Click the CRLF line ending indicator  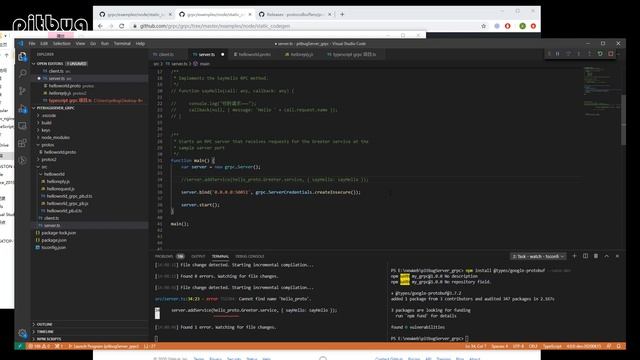pyautogui.click(x=533, y=346)
